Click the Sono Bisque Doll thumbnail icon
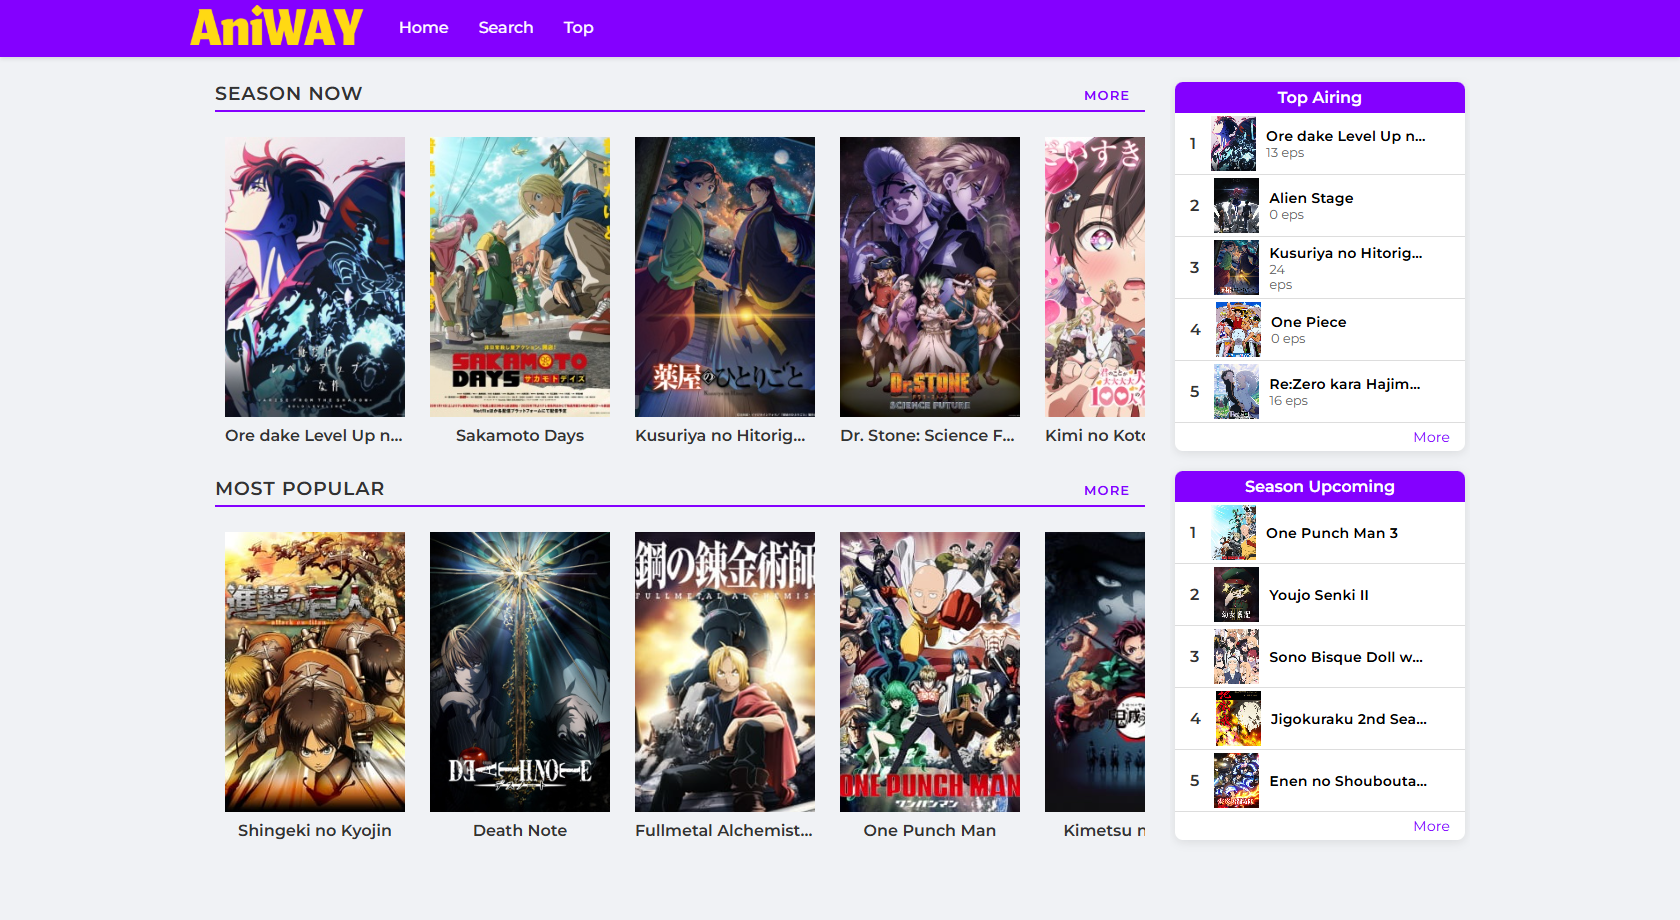Viewport: 1680px width, 920px height. [1236, 657]
